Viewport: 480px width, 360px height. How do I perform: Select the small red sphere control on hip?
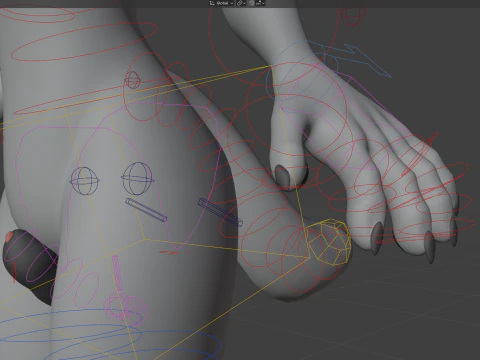click(x=132, y=80)
